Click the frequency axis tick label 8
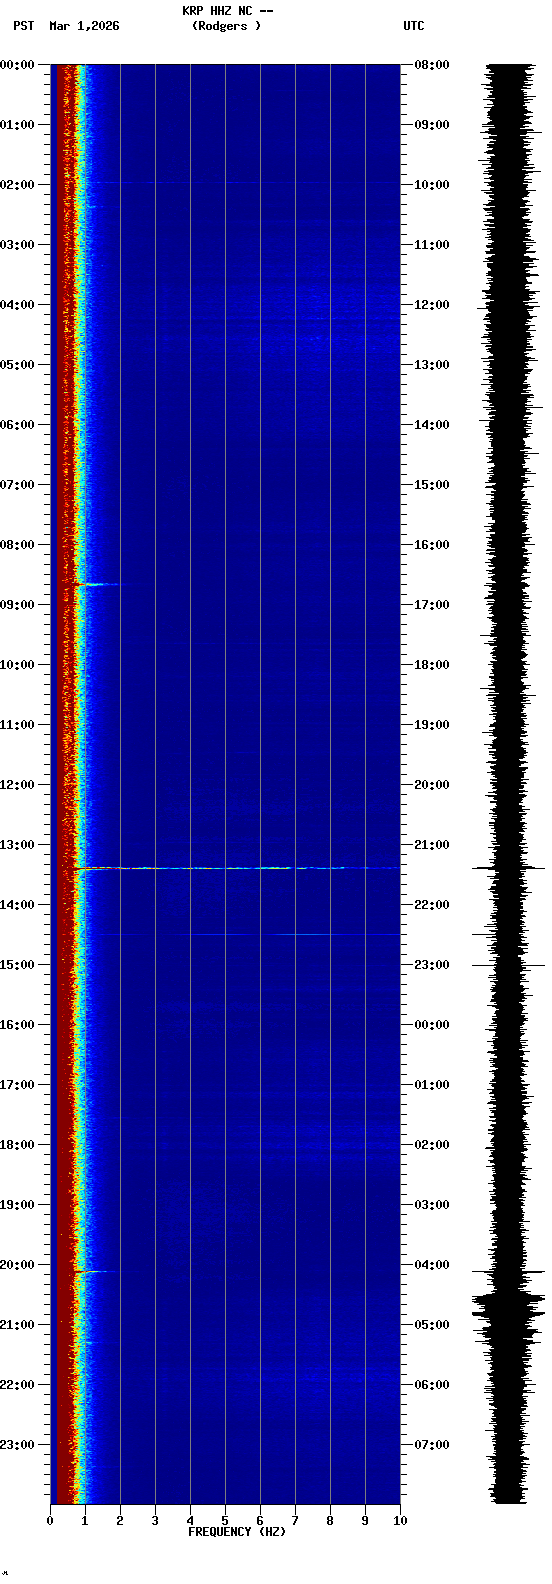The image size is (552, 1584). point(330,1521)
